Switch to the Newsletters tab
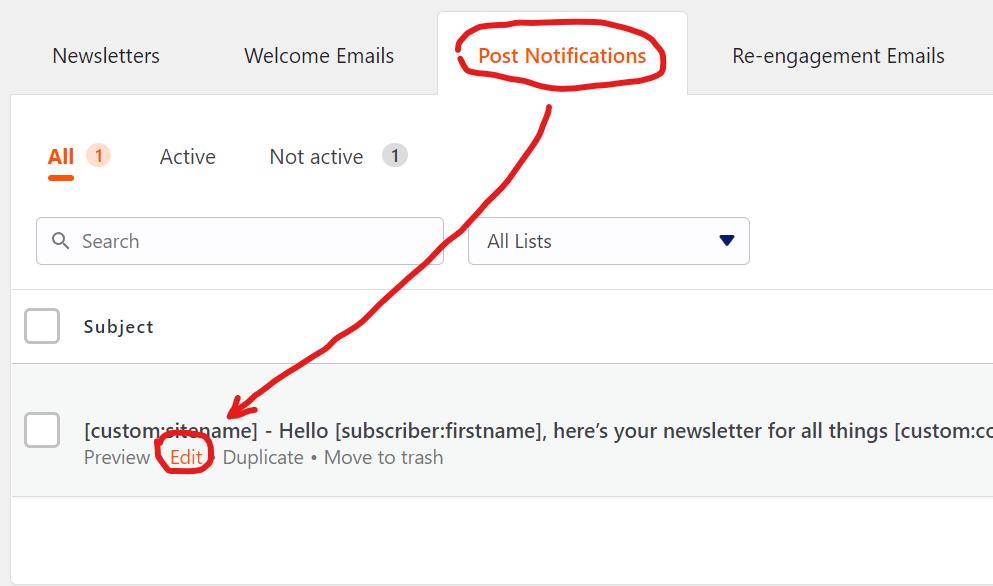Viewport: 993px width, 586px height. coord(106,56)
